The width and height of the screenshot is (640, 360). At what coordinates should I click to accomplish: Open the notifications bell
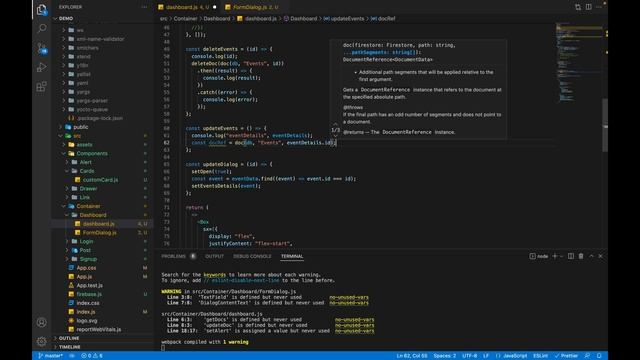(x=599, y=356)
